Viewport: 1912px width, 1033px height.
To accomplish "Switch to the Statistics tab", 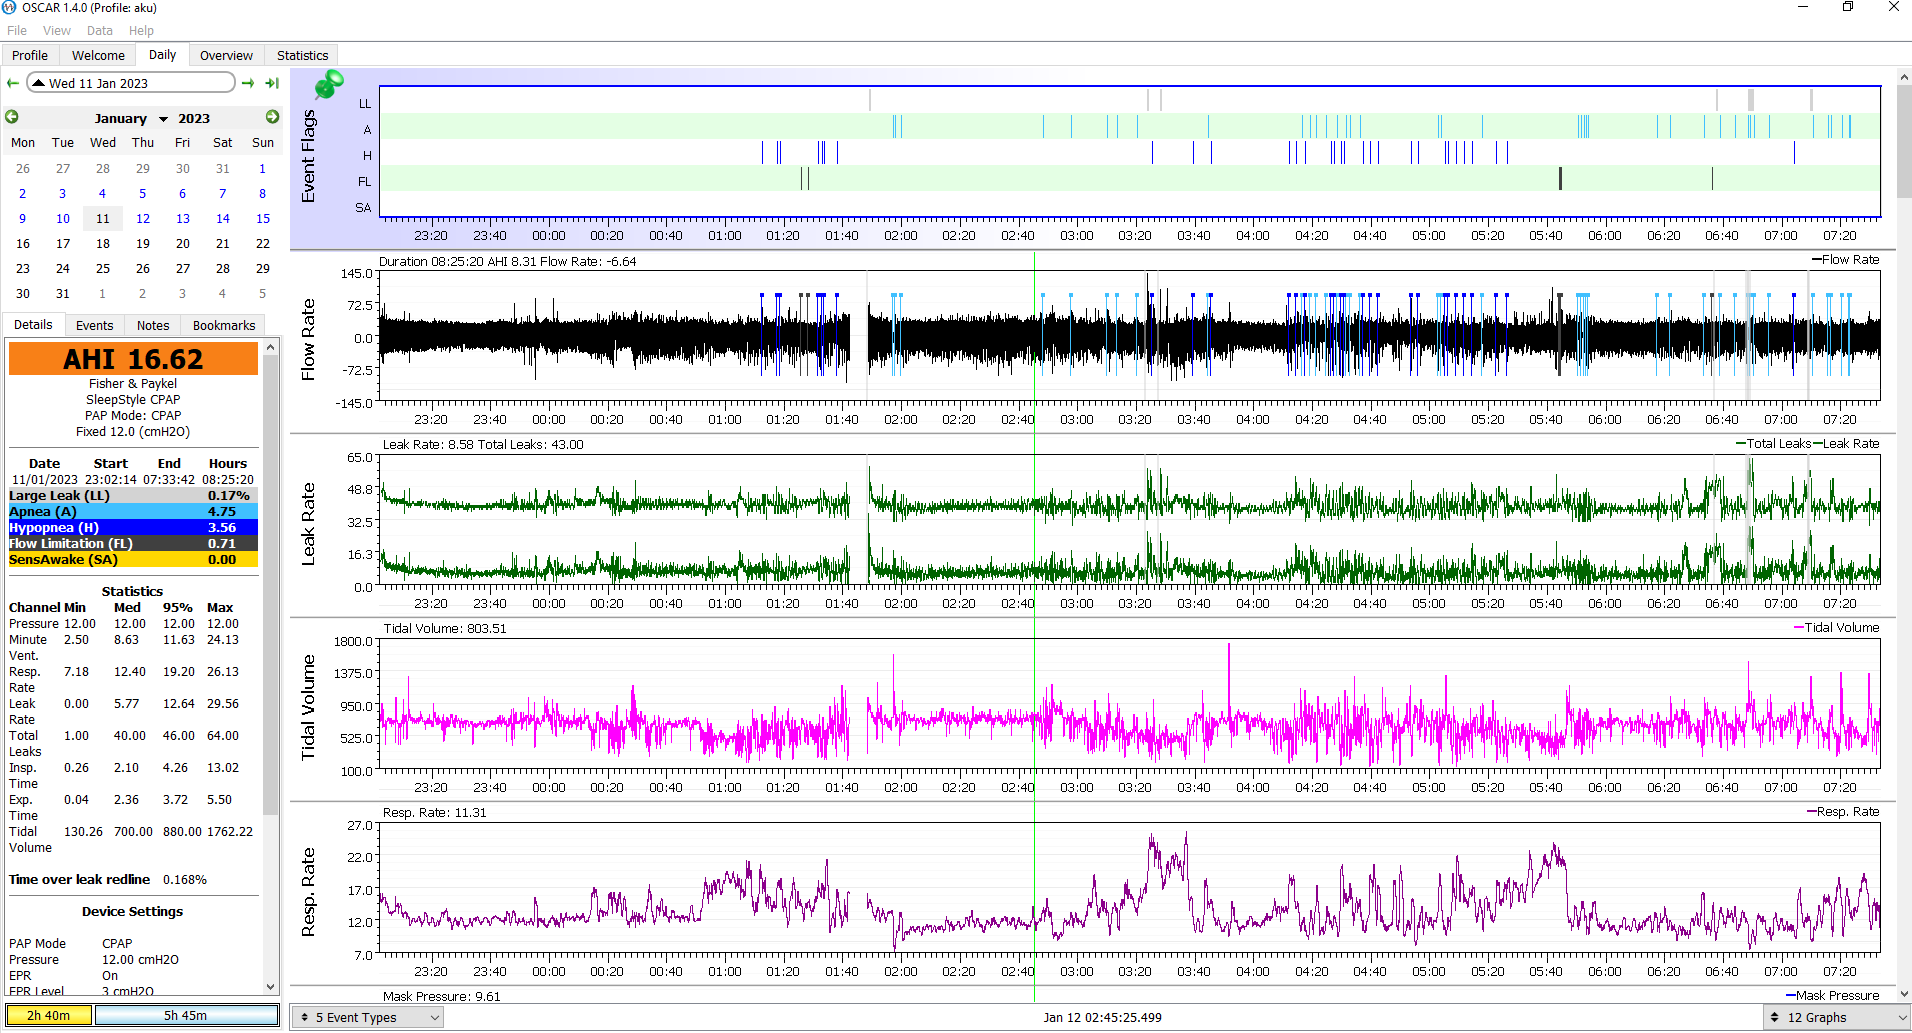I will click(302, 55).
